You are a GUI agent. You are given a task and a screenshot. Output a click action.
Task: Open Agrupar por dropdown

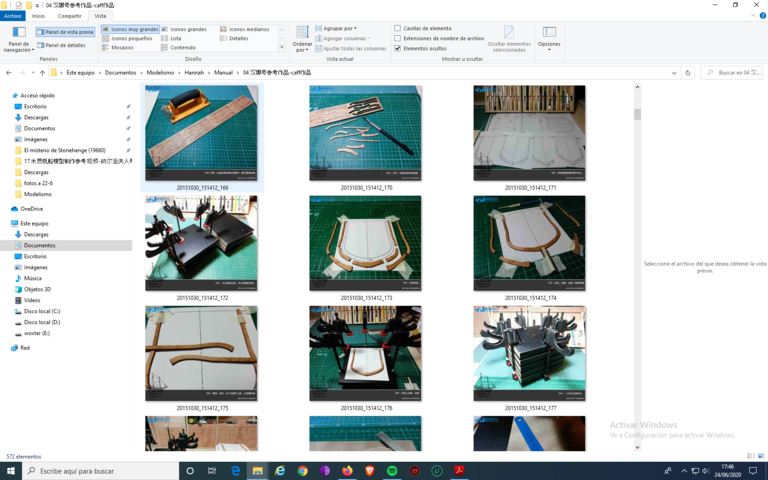pyautogui.click(x=336, y=28)
